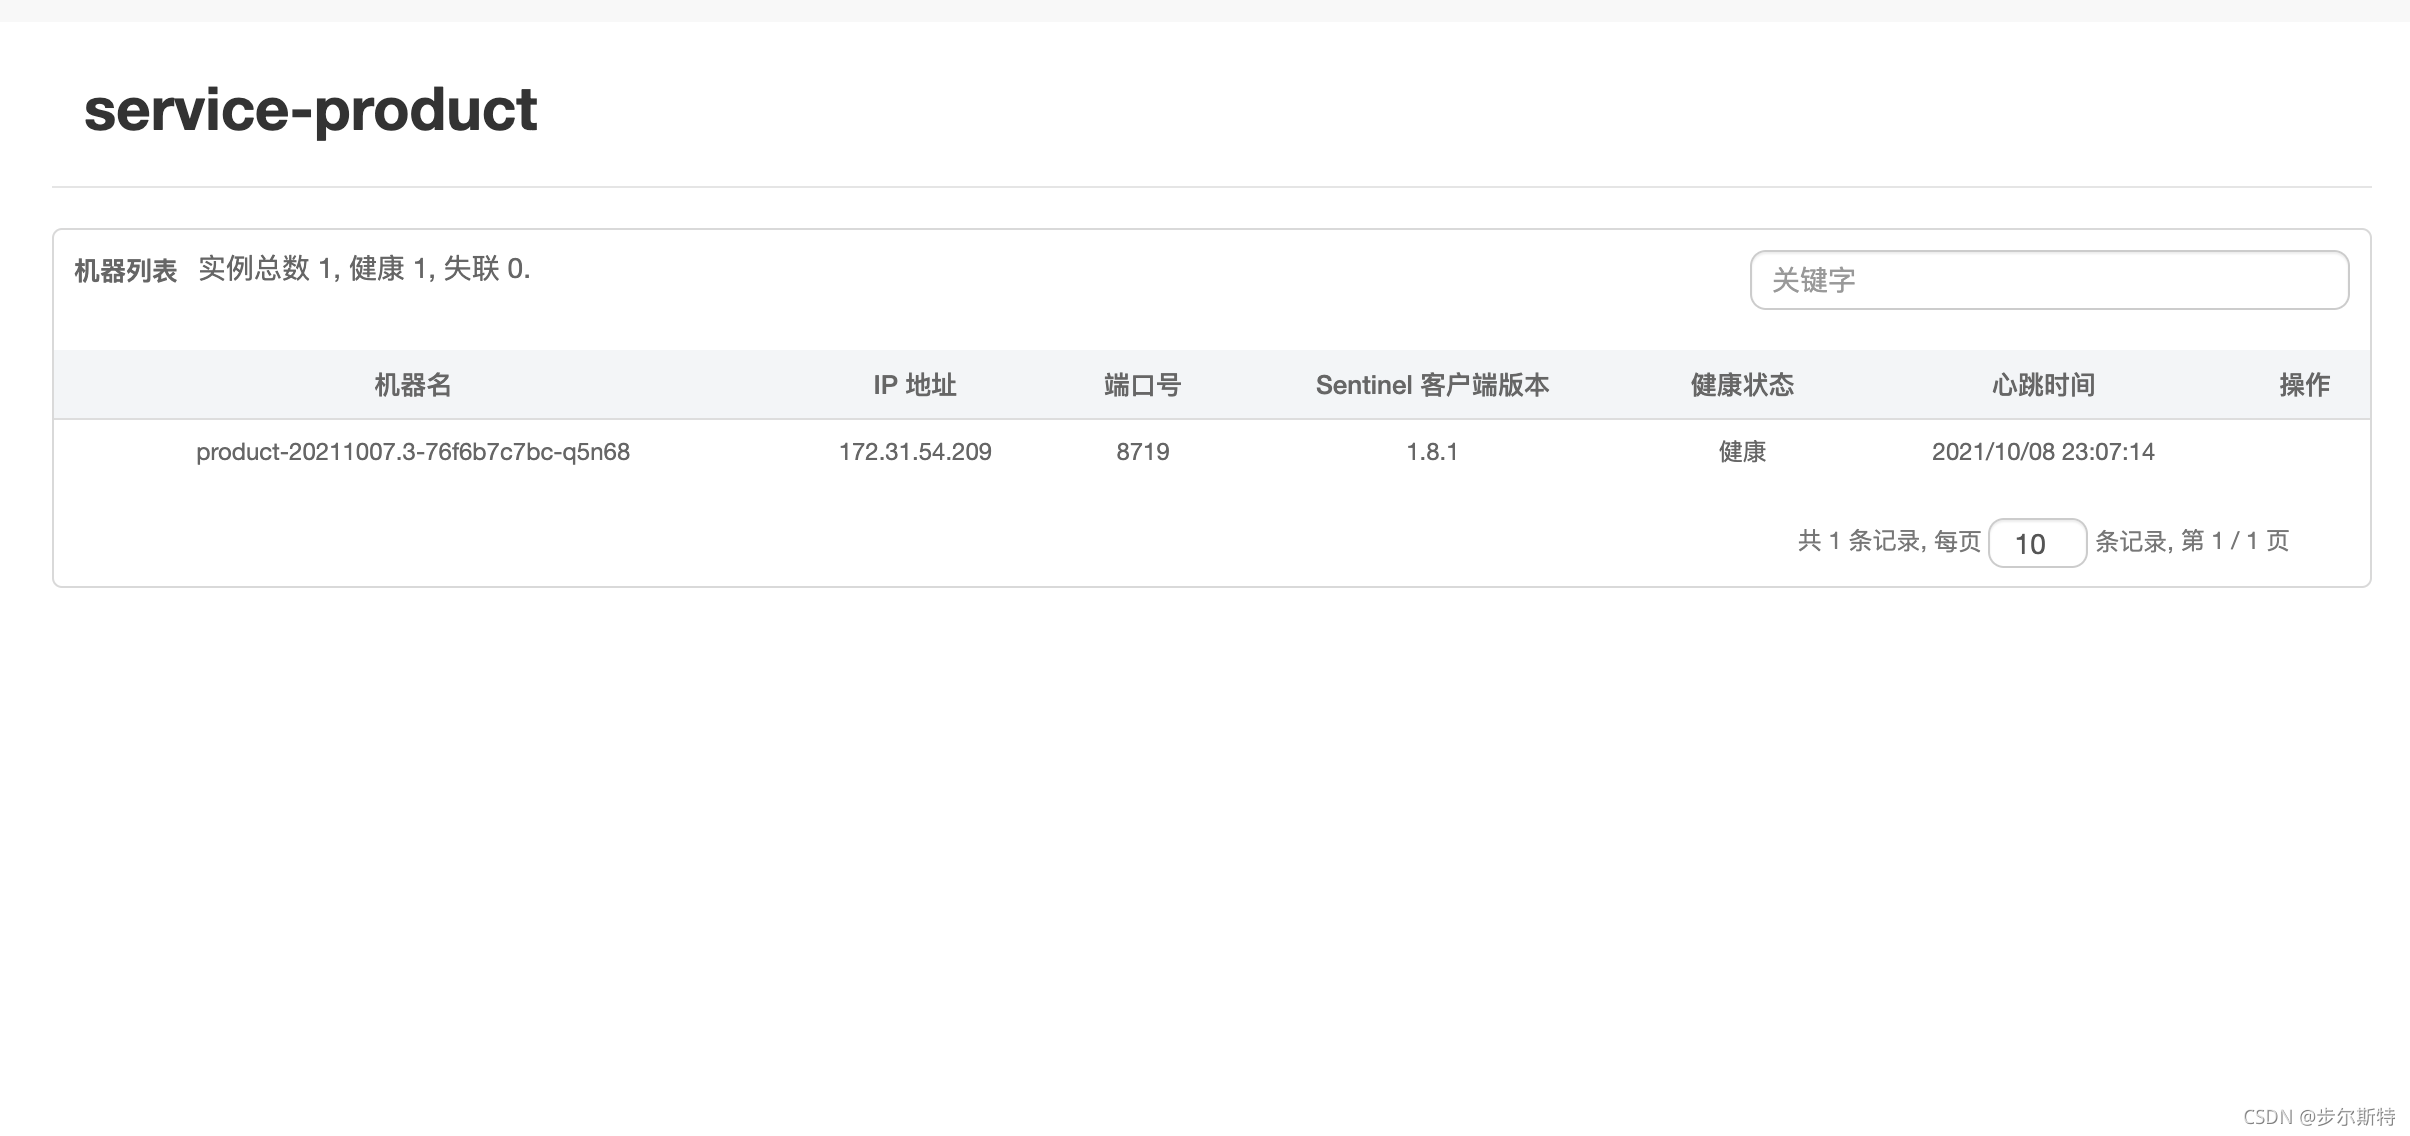Click the Sentinel 客户端版本 column header
This screenshot has height=1136, width=2410.
[x=1431, y=385]
